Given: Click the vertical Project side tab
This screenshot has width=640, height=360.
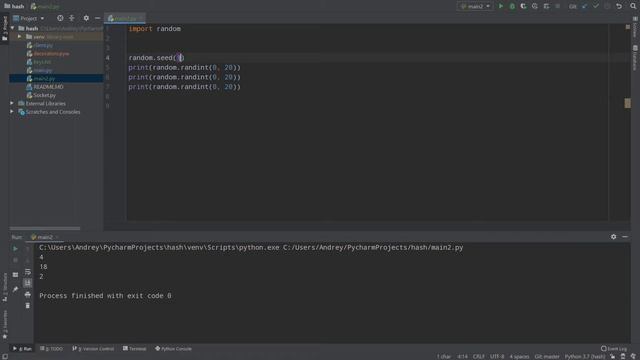Looking at the screenshot, I should click(4, 28).
